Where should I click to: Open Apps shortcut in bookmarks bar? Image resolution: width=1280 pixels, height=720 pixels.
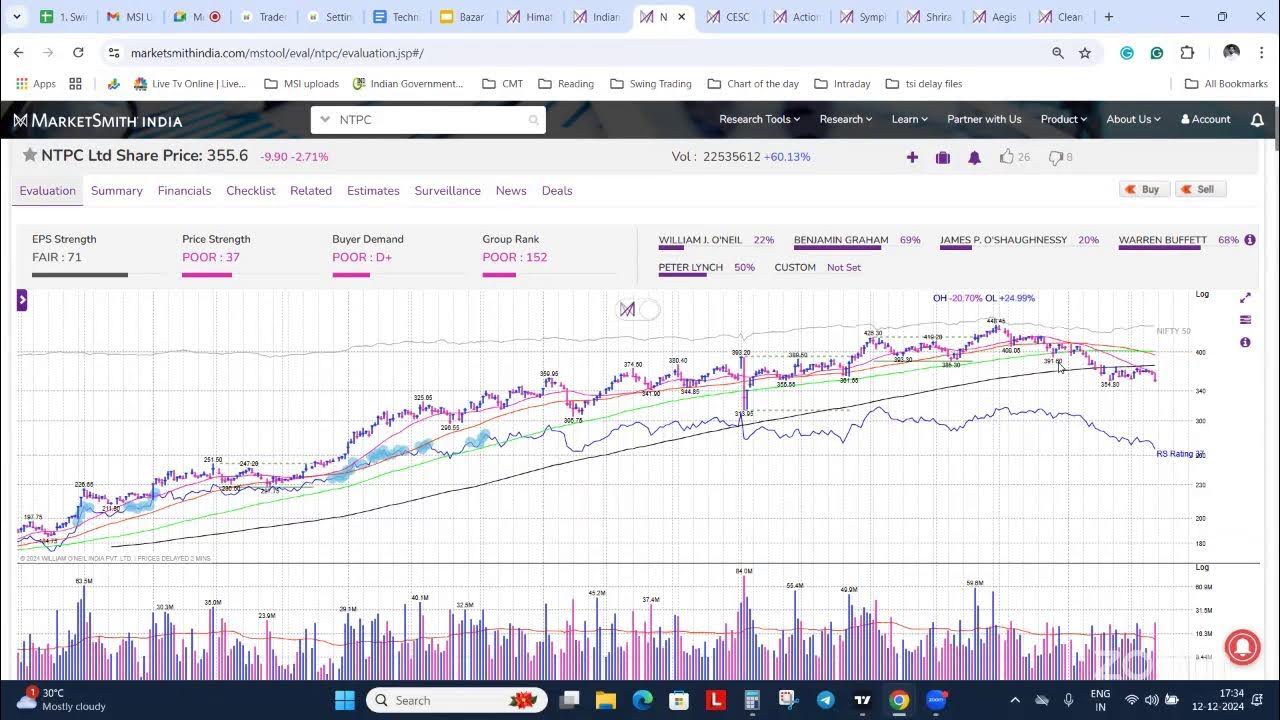click(x=36, y=84)
